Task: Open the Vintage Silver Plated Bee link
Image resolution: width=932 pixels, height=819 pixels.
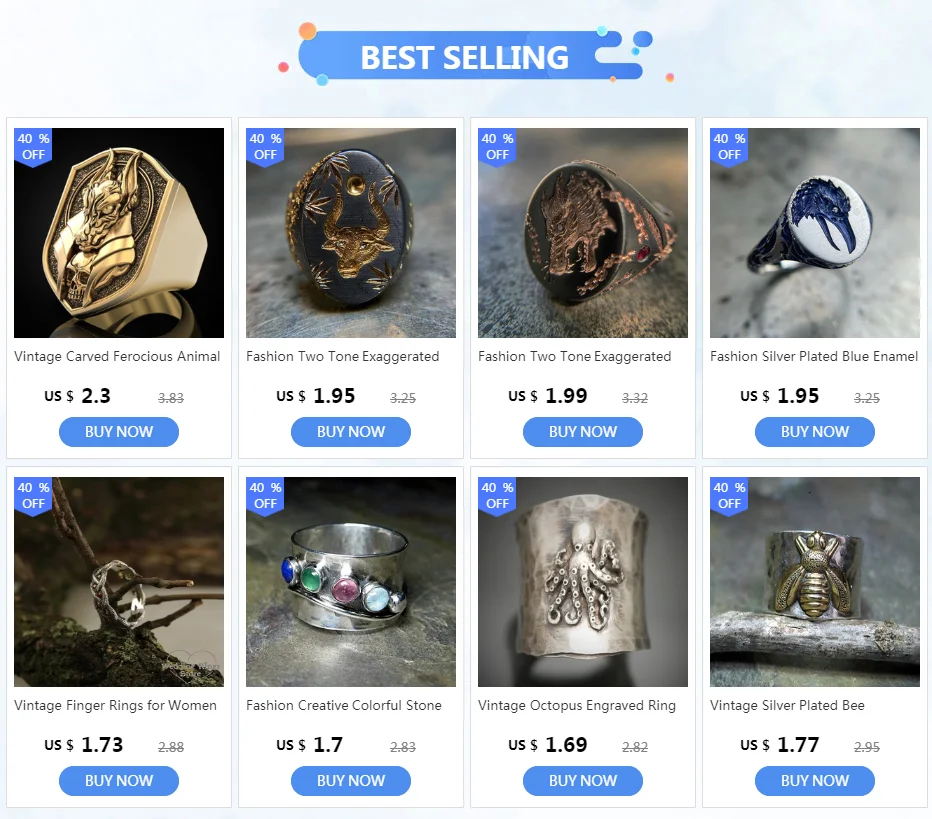Action: (787, 705)
